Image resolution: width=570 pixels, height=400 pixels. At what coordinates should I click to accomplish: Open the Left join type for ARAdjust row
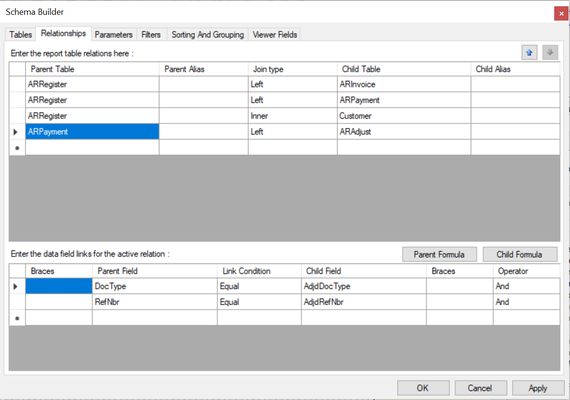click(x=293, y=132)
